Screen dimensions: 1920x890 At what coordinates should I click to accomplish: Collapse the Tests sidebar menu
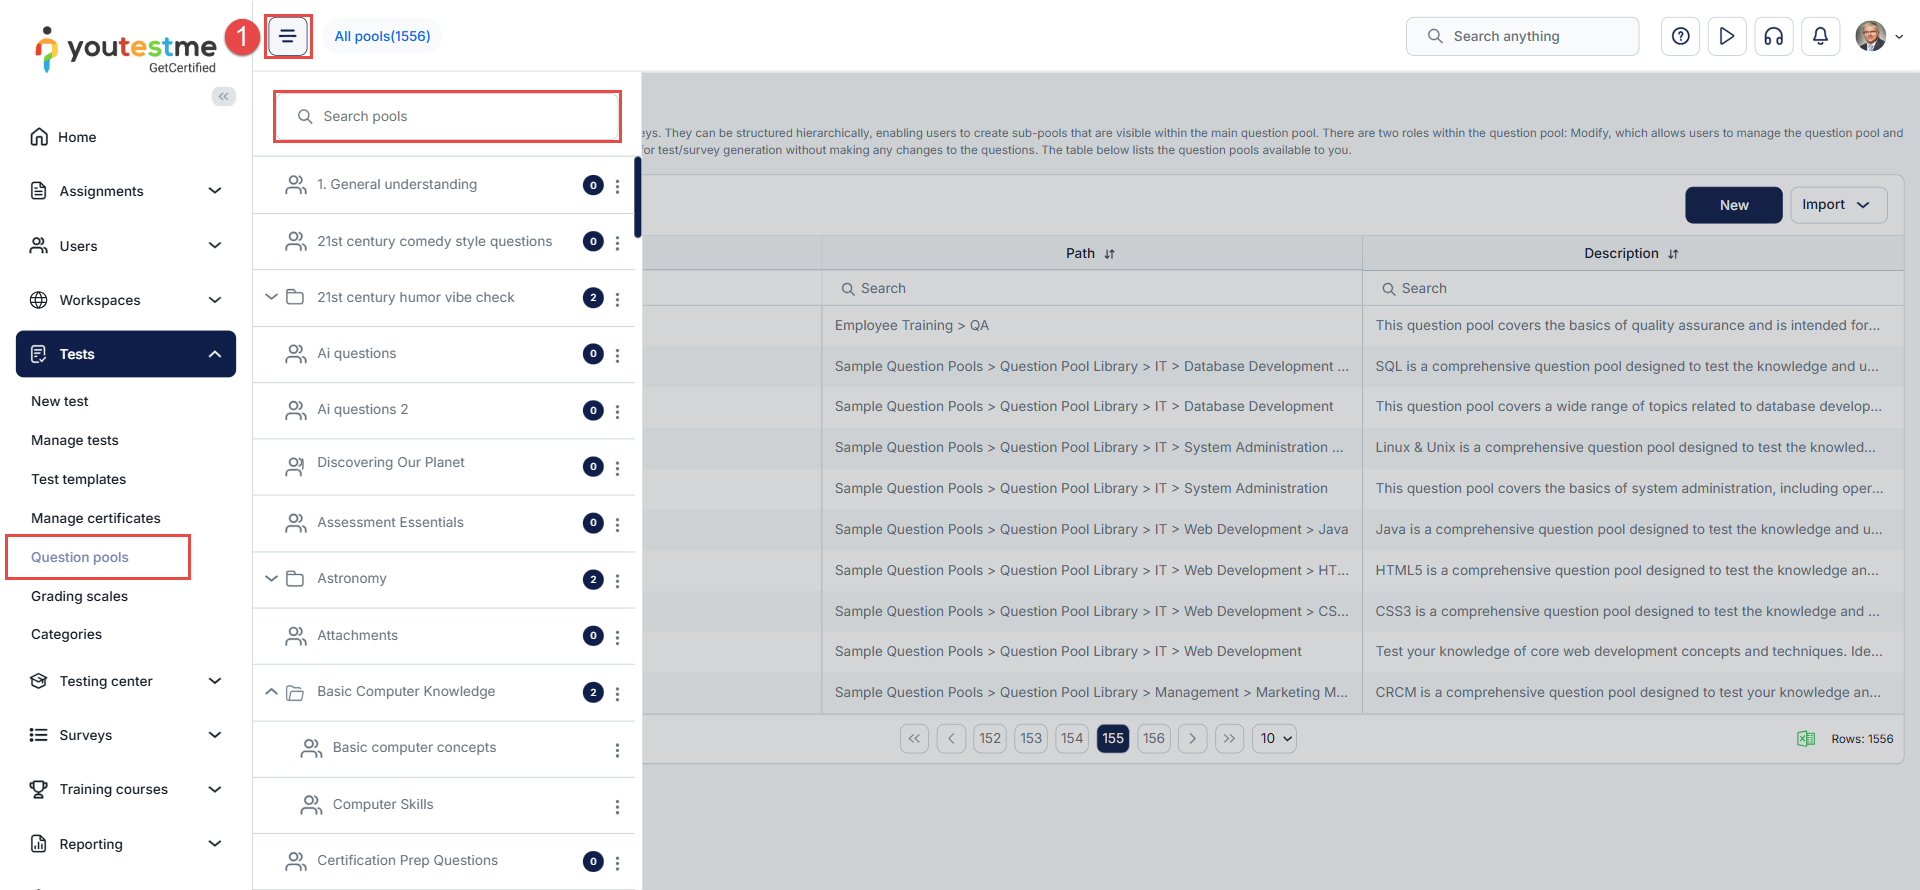[x=215, y=354]
